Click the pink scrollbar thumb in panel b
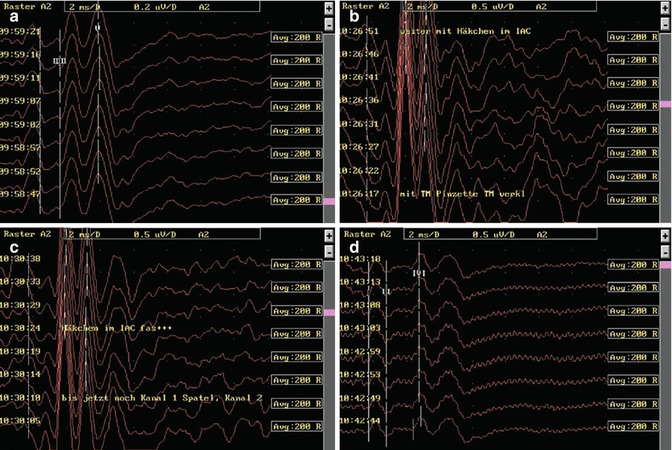This screenshot has width=672, height=450. point(664,104)
